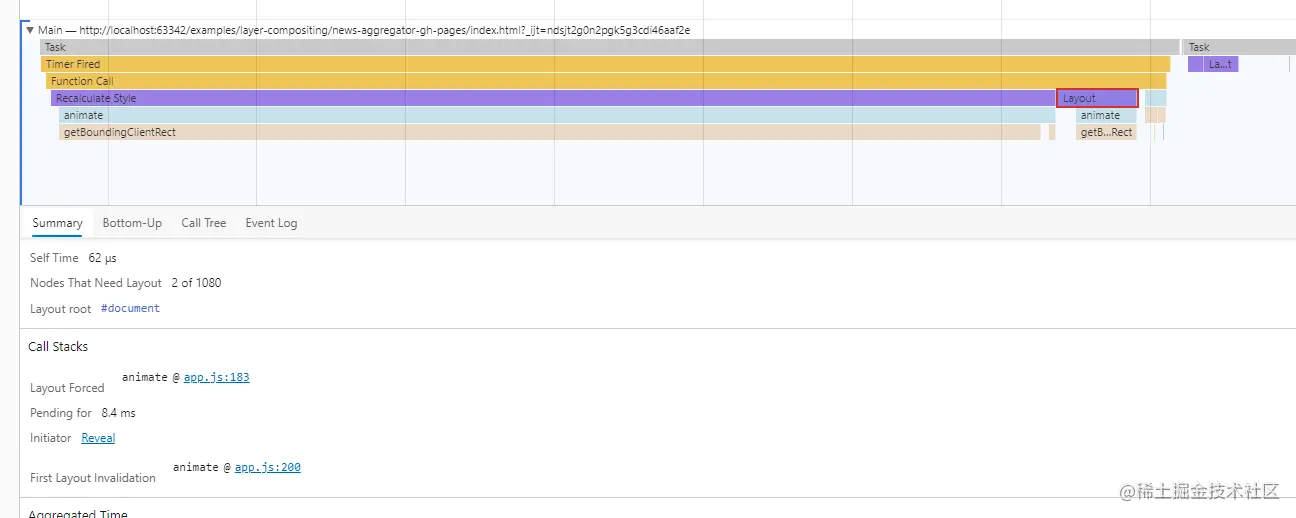Image resolution: width=1296 pixels, height=518 pixels.
Task: Select the Function Call event bar
Action: (606, 81)
